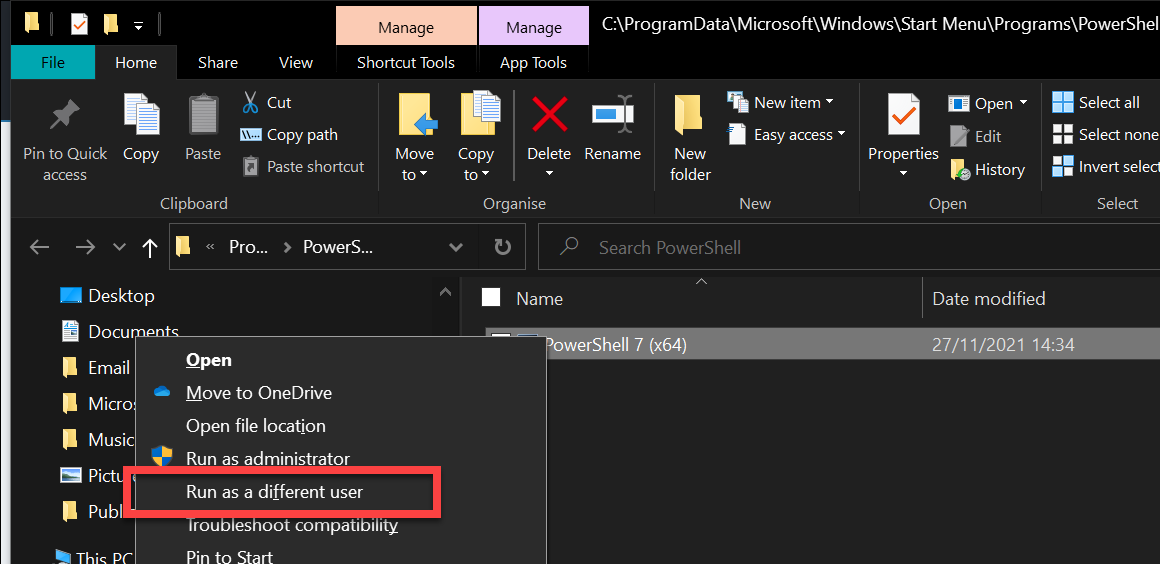Open the Shortcut Tools tab
The width and height of the screenshot is (1160, 564).
coord(406,63)
